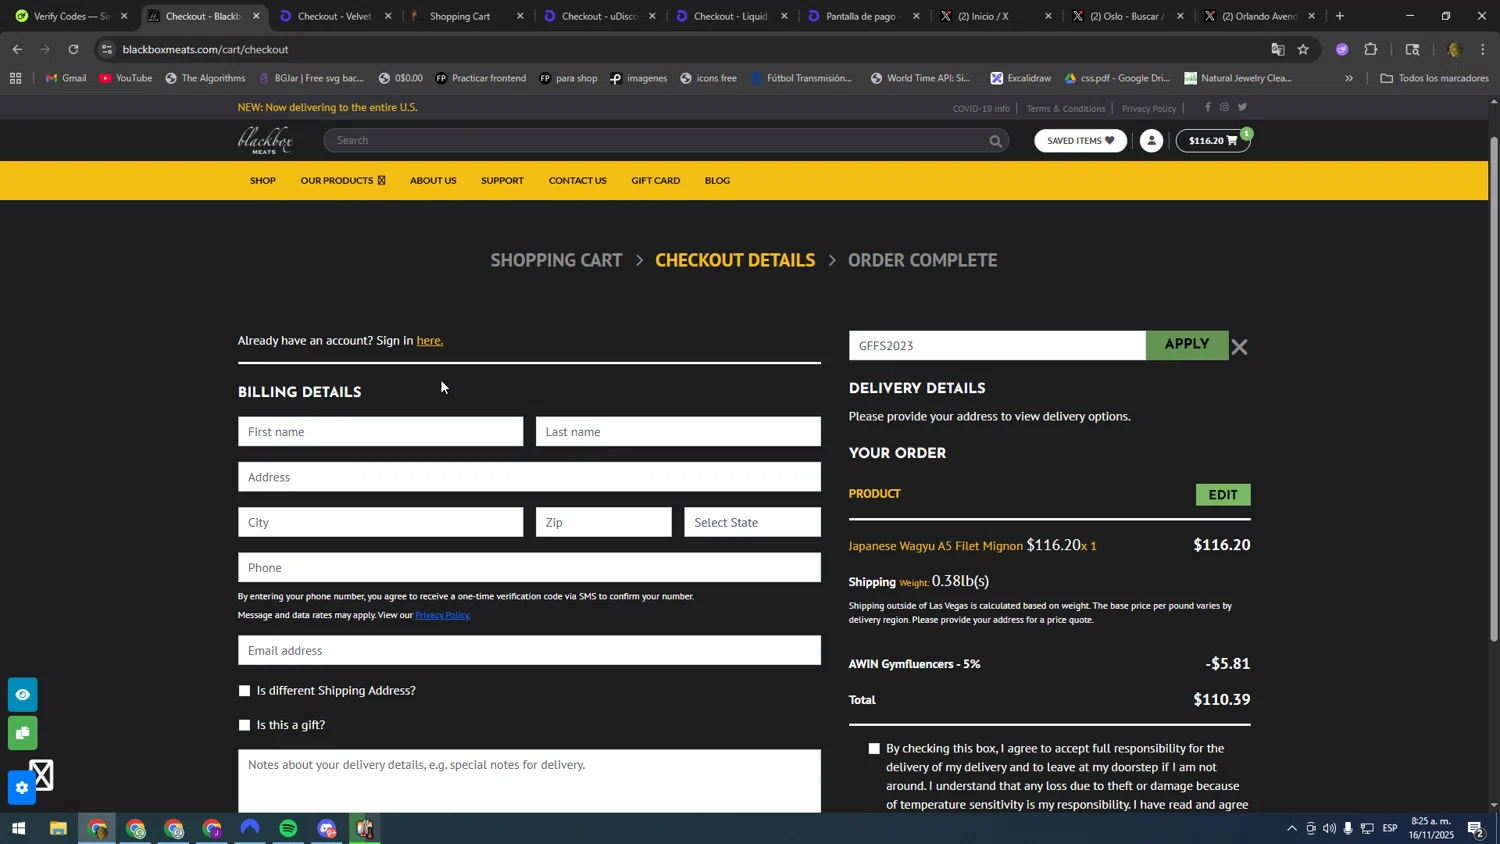Show hidden system tray icons
Viewport: 1500px width, 844px height.
1291,829
